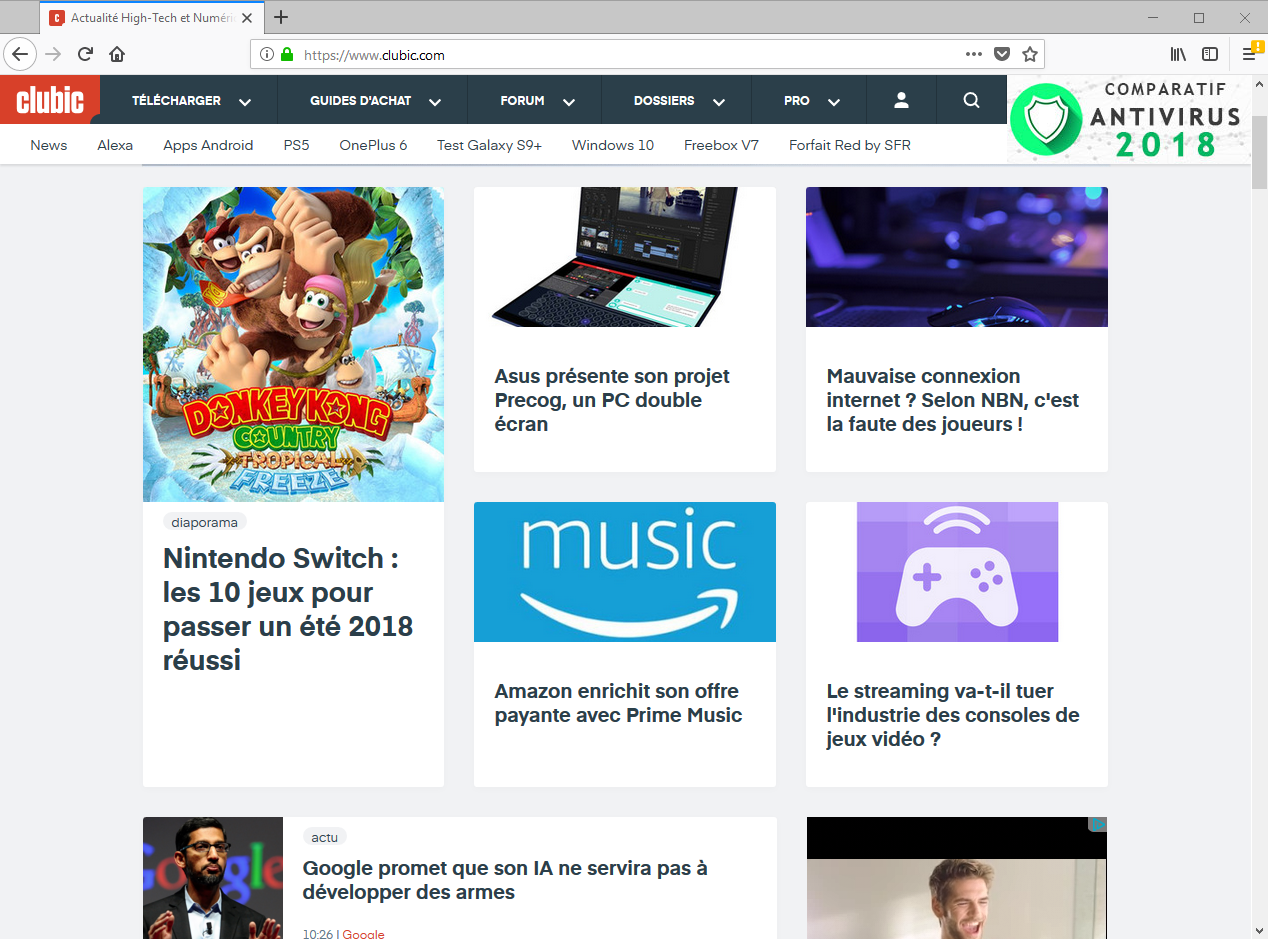Click the actu tag label
The height and width of the screenshot is (939, 1268).
pos(324,837)
